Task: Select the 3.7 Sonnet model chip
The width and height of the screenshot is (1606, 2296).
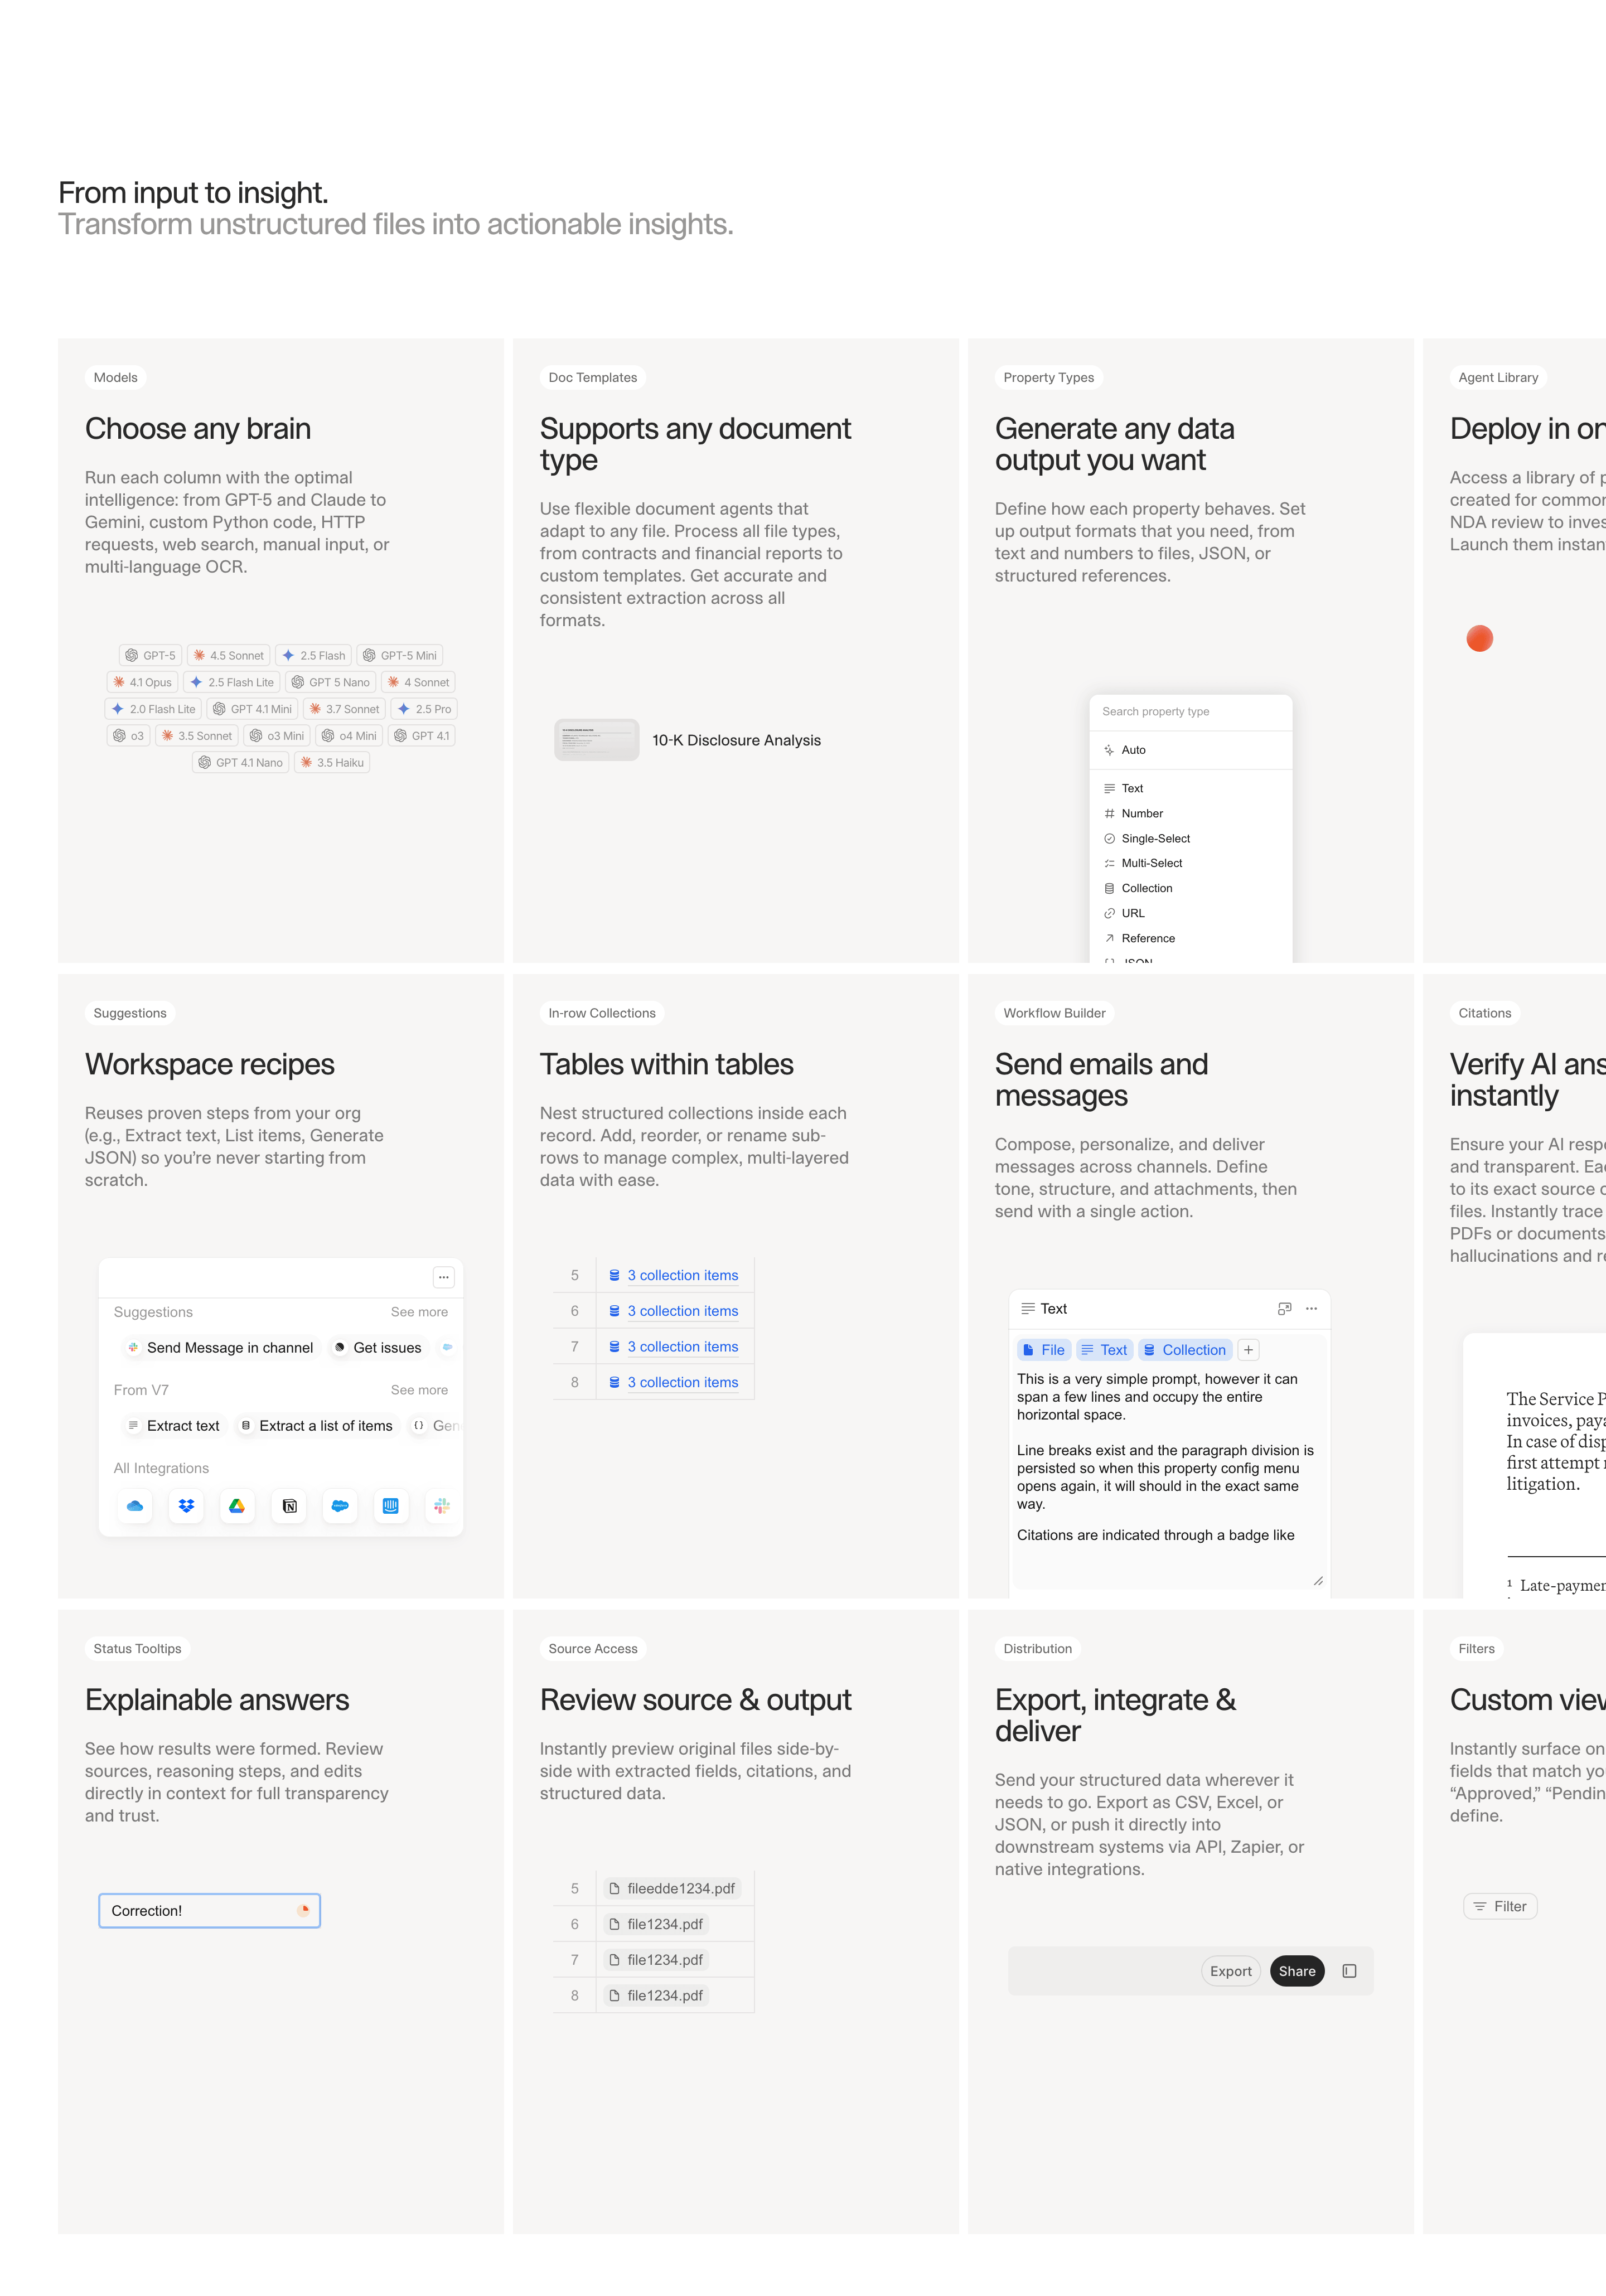Action: pyautogui.click(x=345, y=709)
